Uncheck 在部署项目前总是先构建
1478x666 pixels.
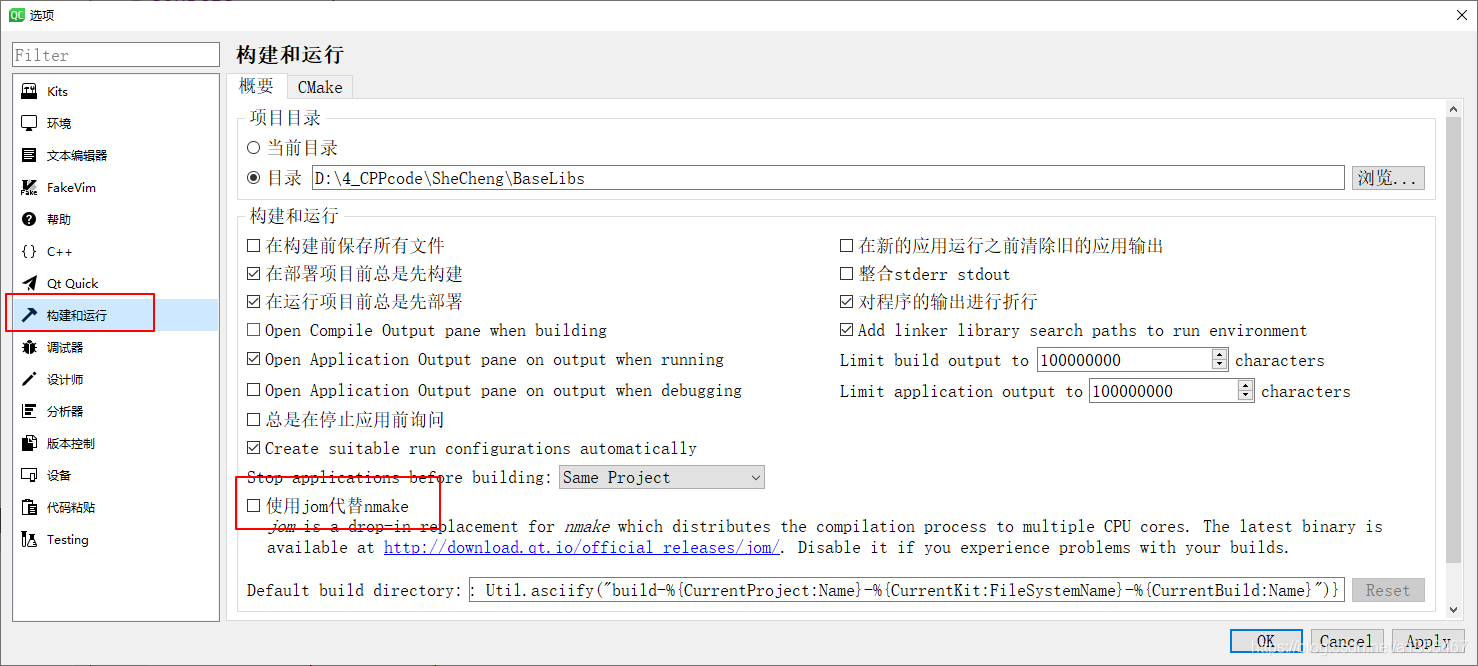[x=253, y=272]
